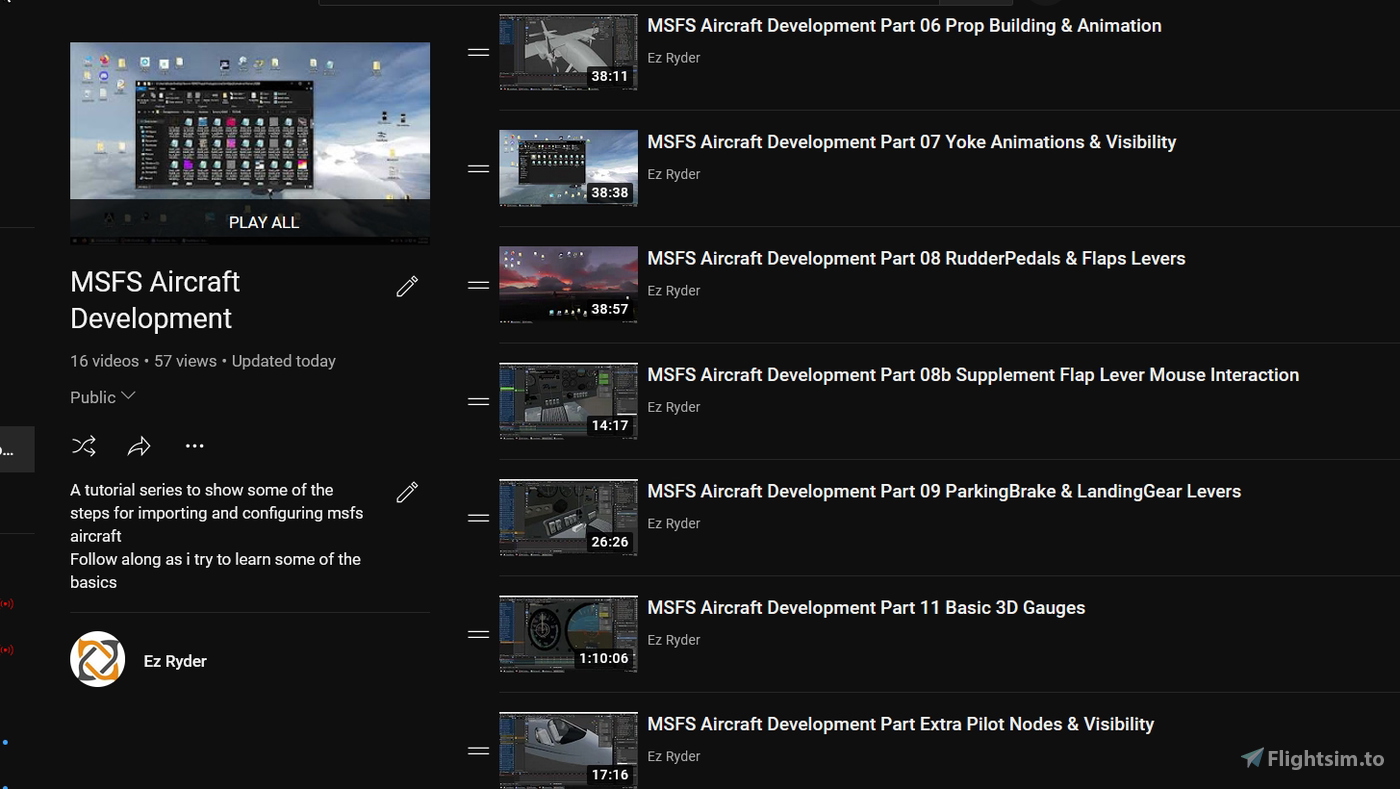
Task: Open the playlist three-dot options menu
Action: pyautogui.click(x=194, y=446)
